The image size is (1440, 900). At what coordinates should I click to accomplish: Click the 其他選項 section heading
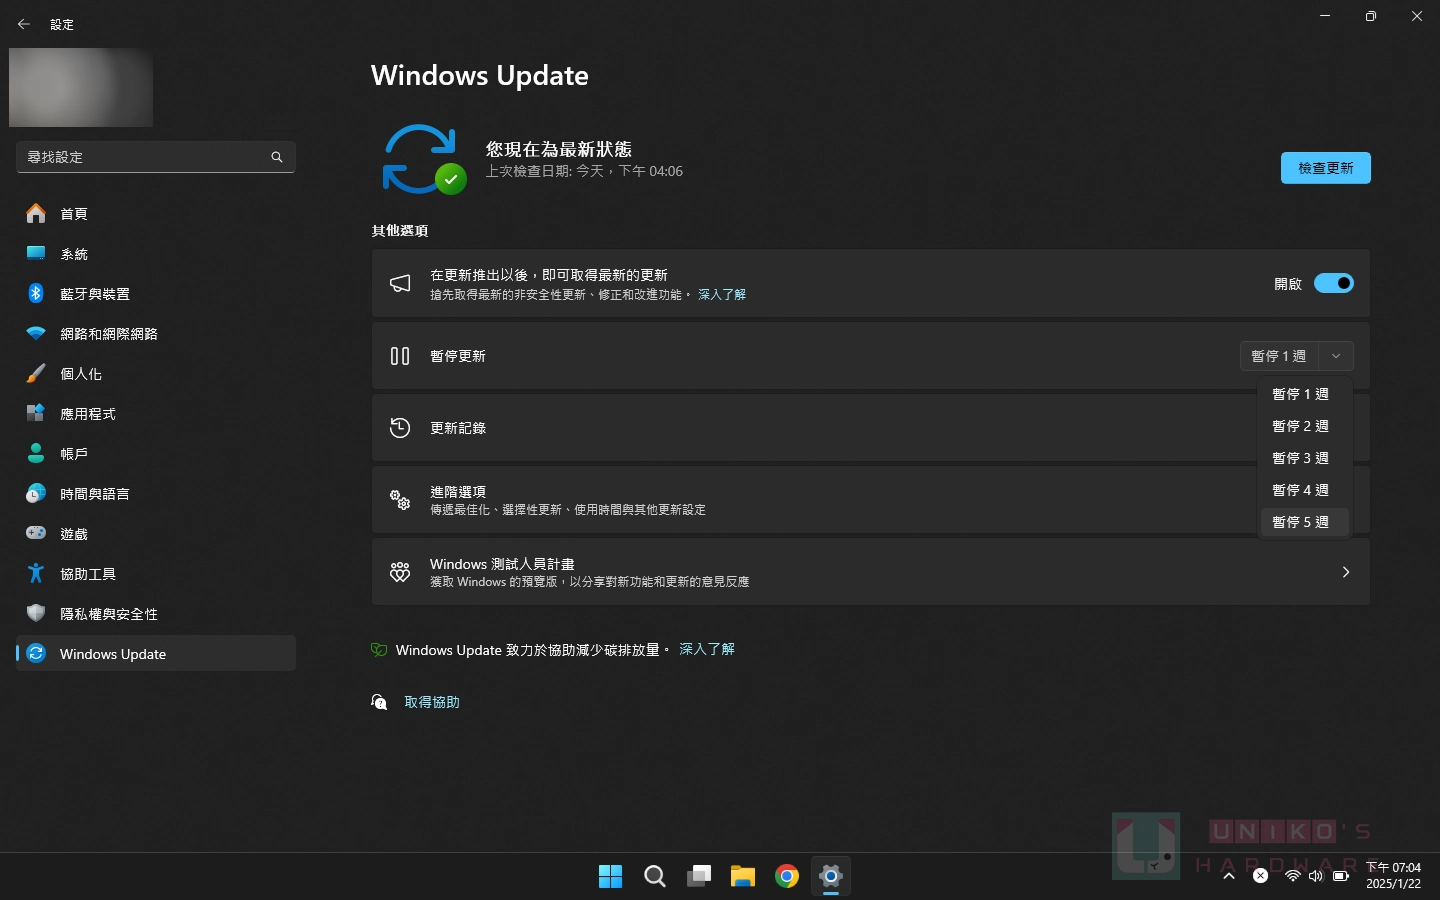point(400,231)
